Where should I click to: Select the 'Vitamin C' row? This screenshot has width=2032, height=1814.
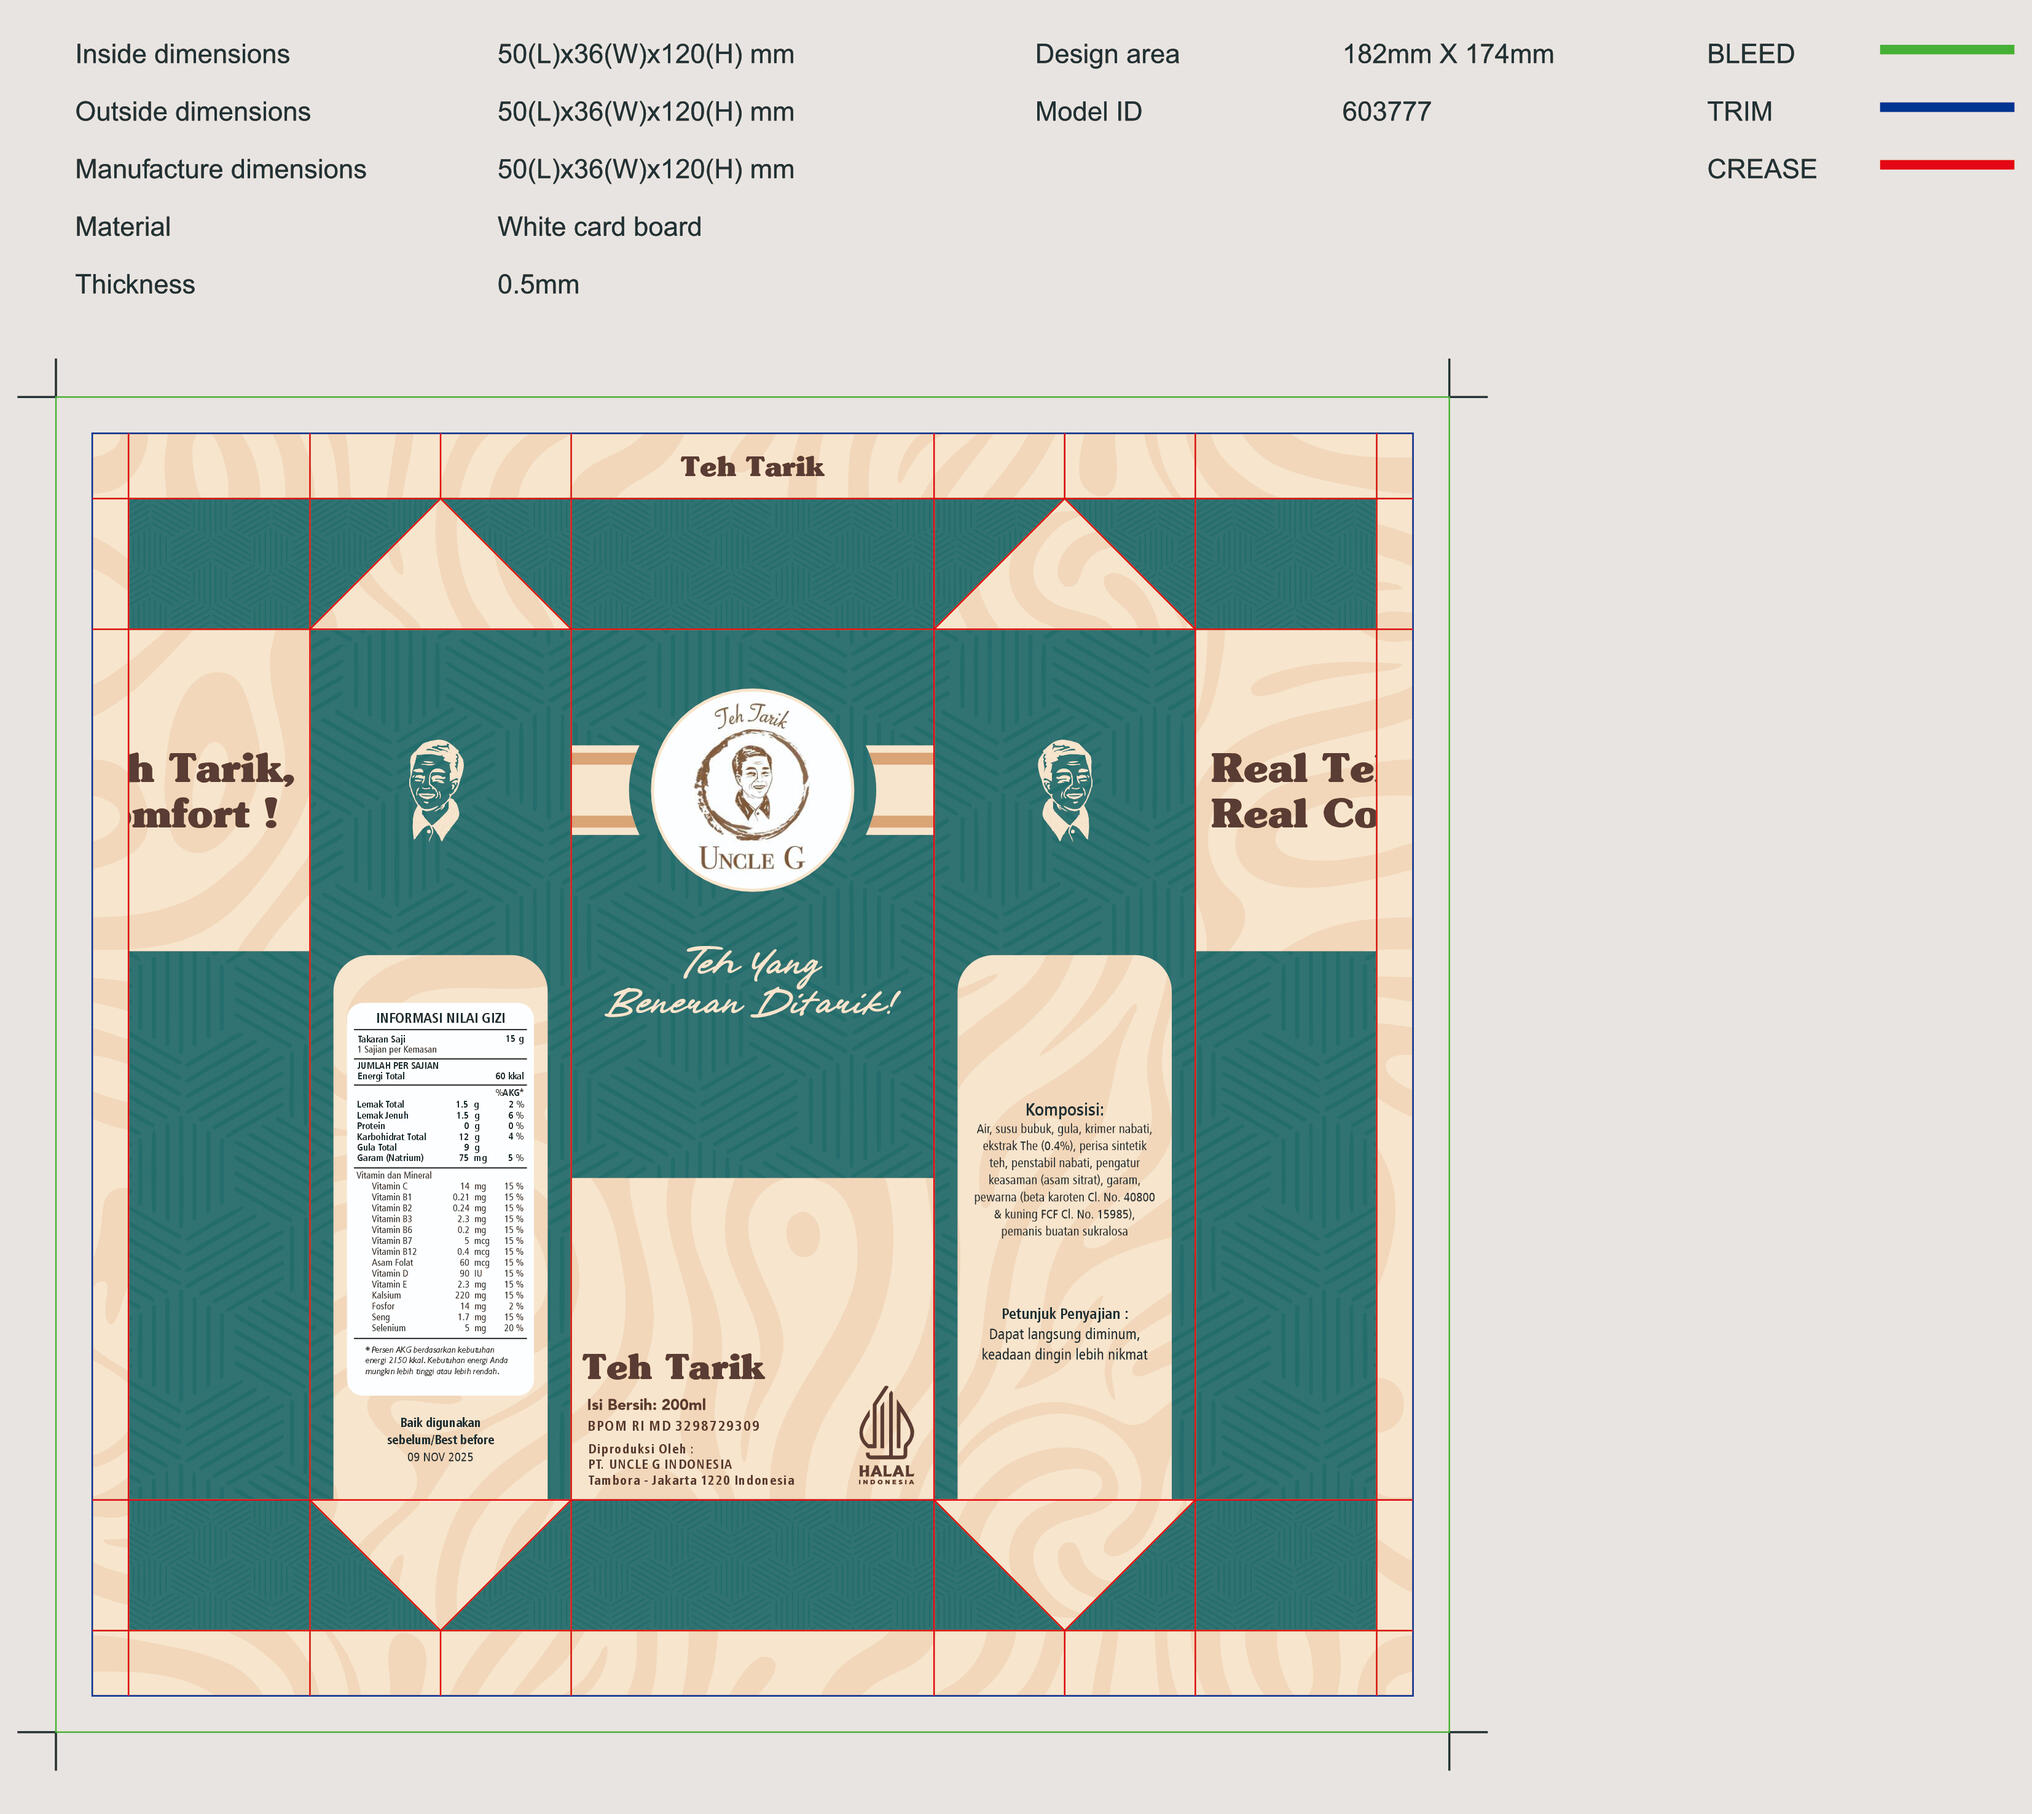pyautogui.click(x=447, y=1187)
